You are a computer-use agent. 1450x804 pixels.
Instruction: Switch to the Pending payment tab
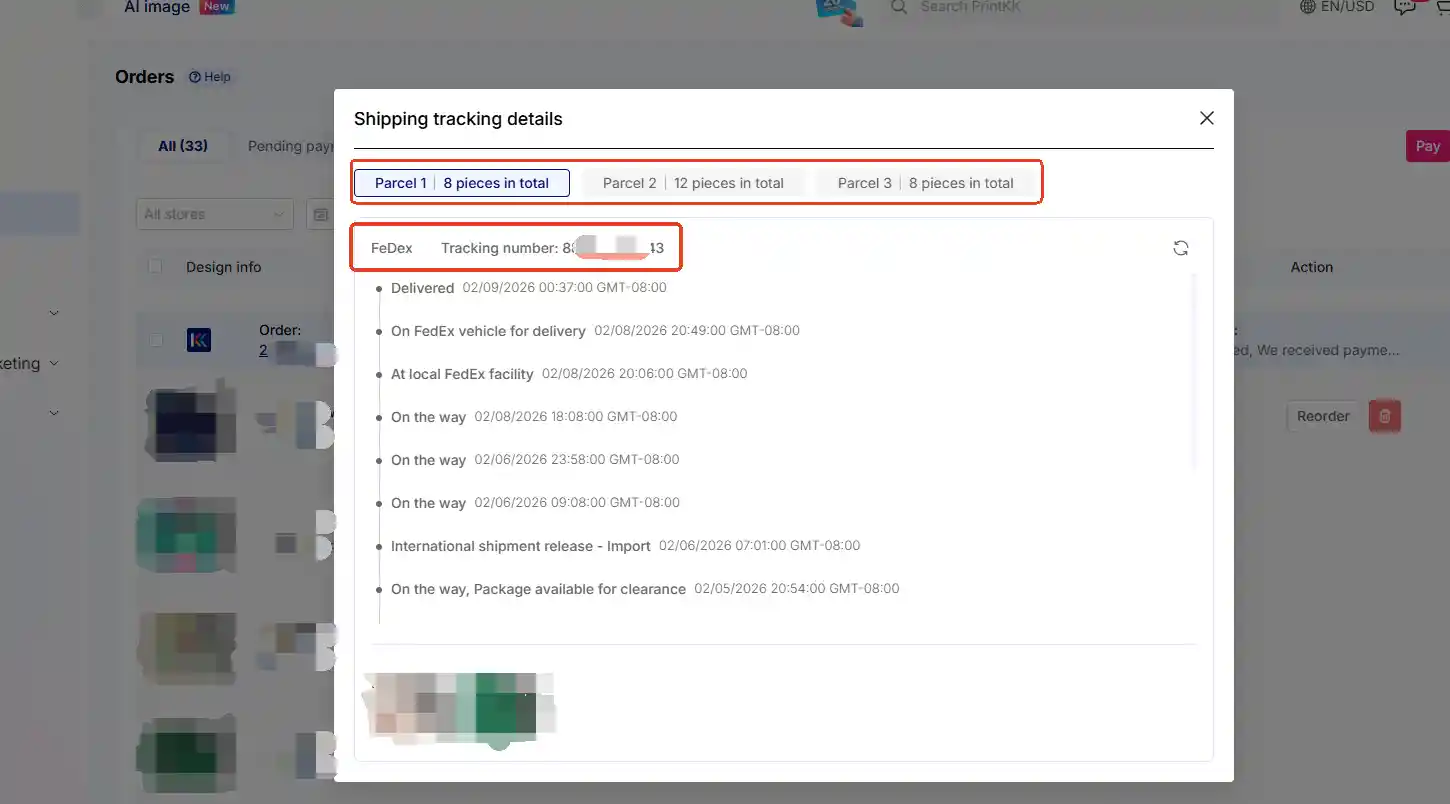pos(291,145)
